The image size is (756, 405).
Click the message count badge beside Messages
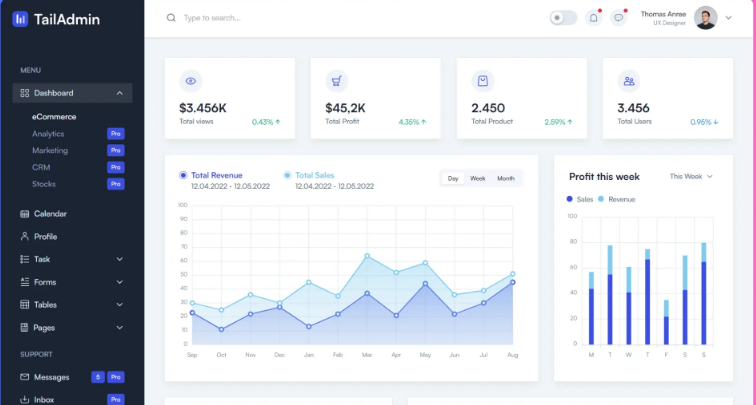click(97, 377)
